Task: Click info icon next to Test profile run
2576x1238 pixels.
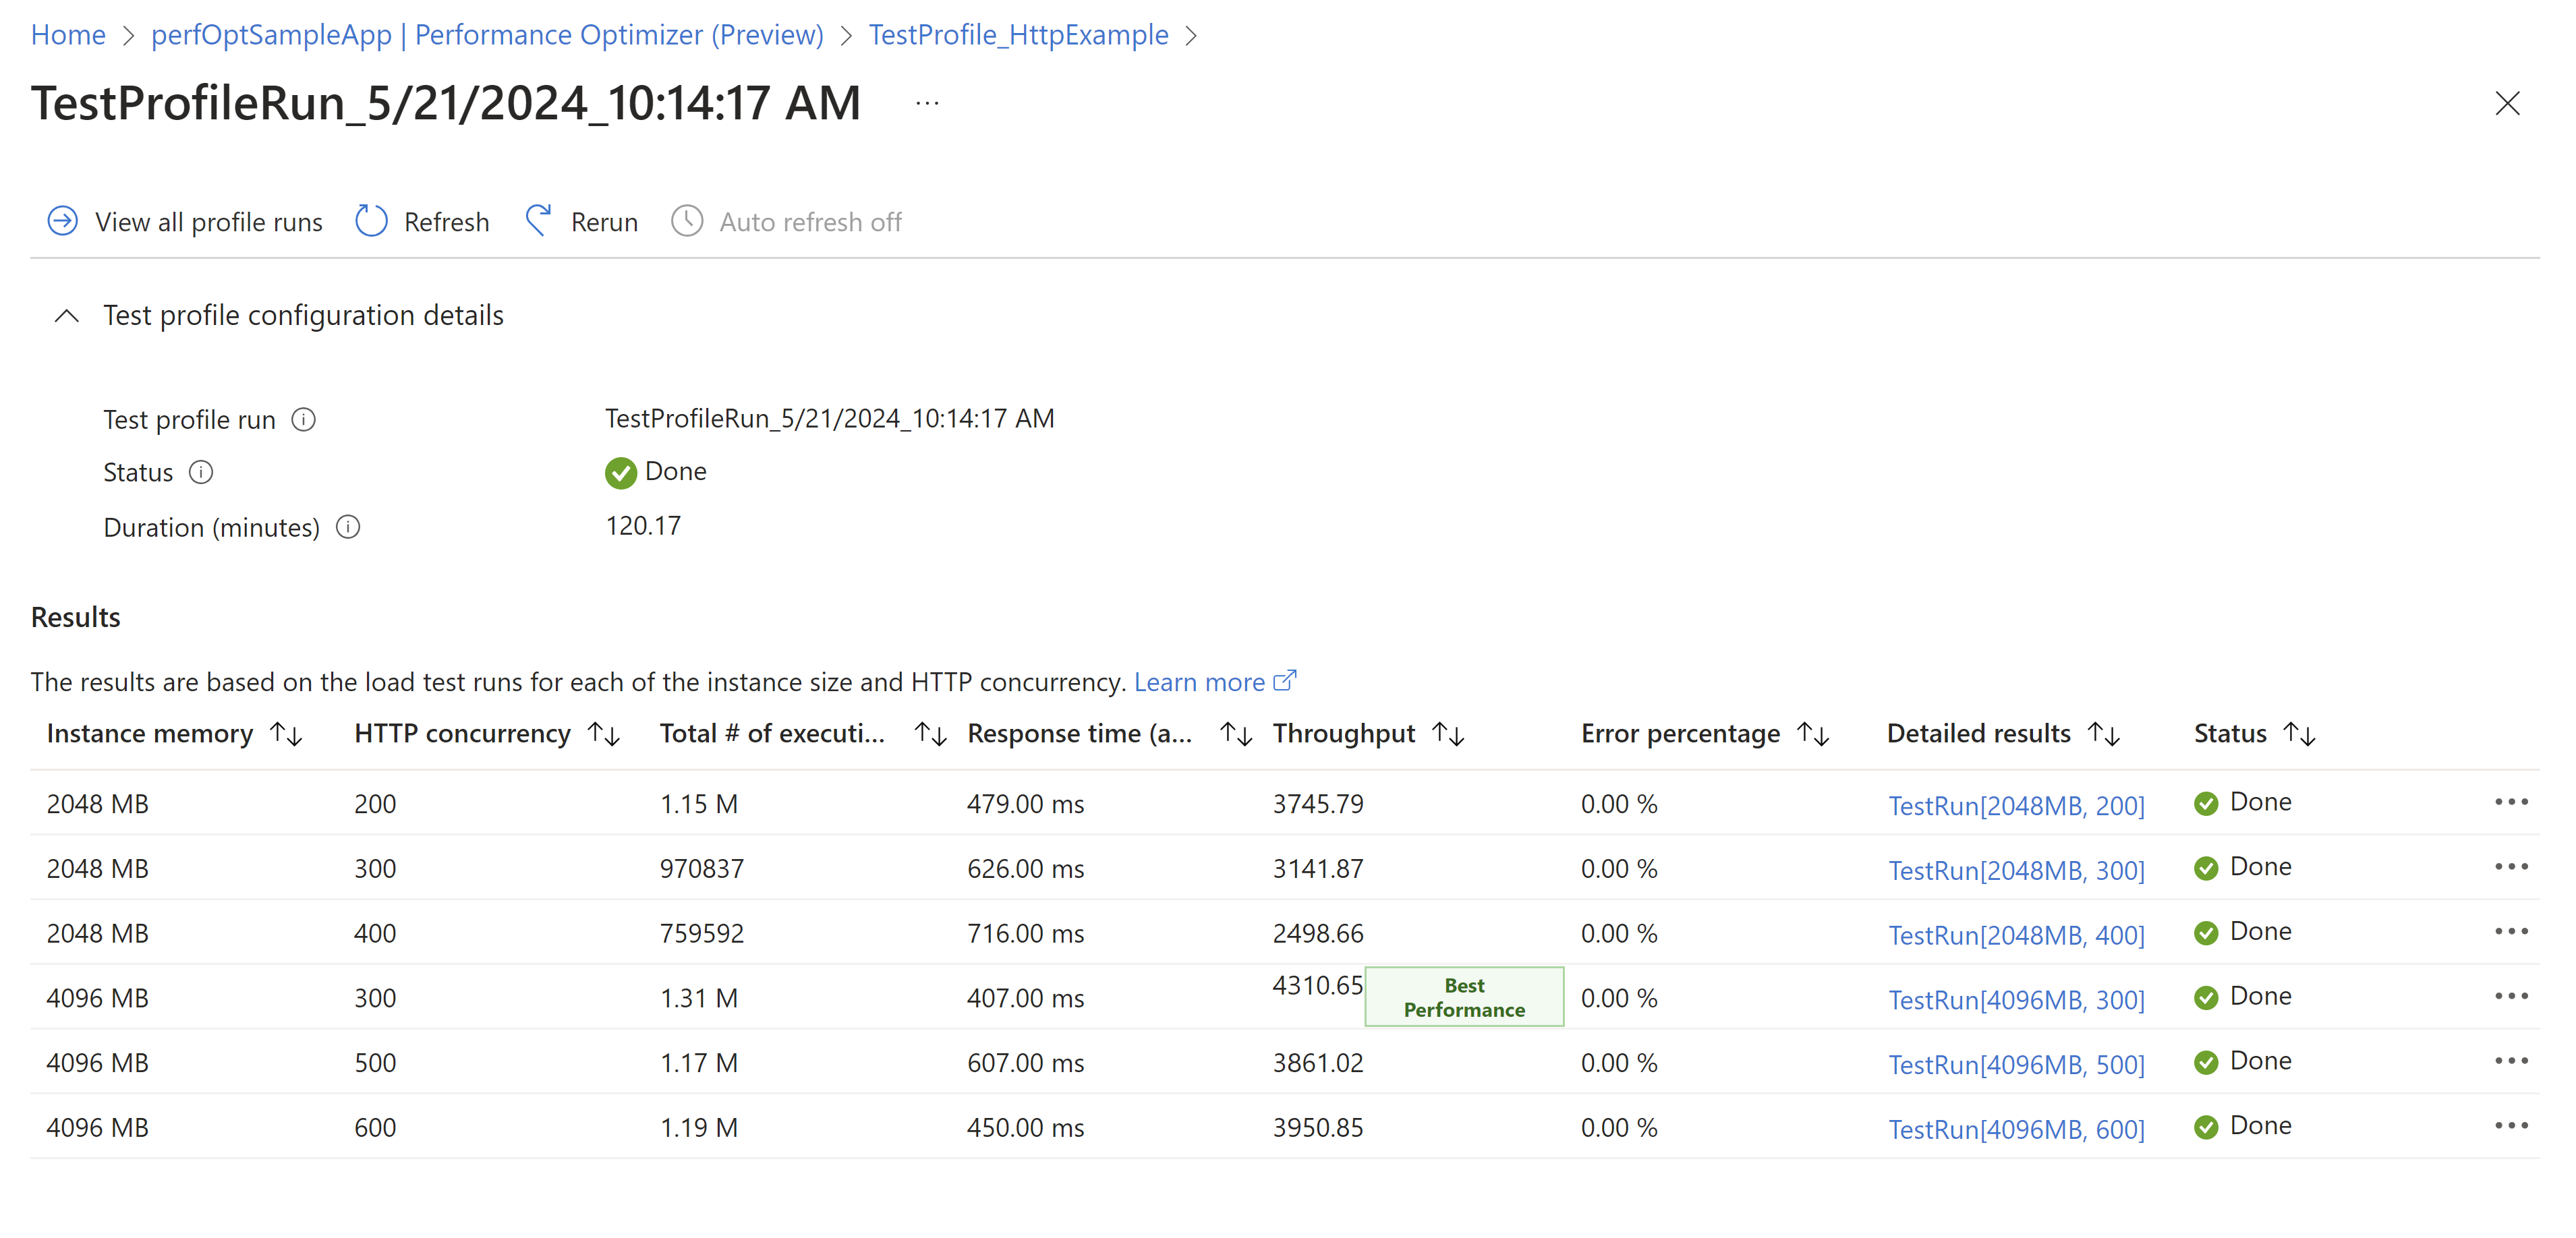Action: pyautogui.click(x=303, y=420)
